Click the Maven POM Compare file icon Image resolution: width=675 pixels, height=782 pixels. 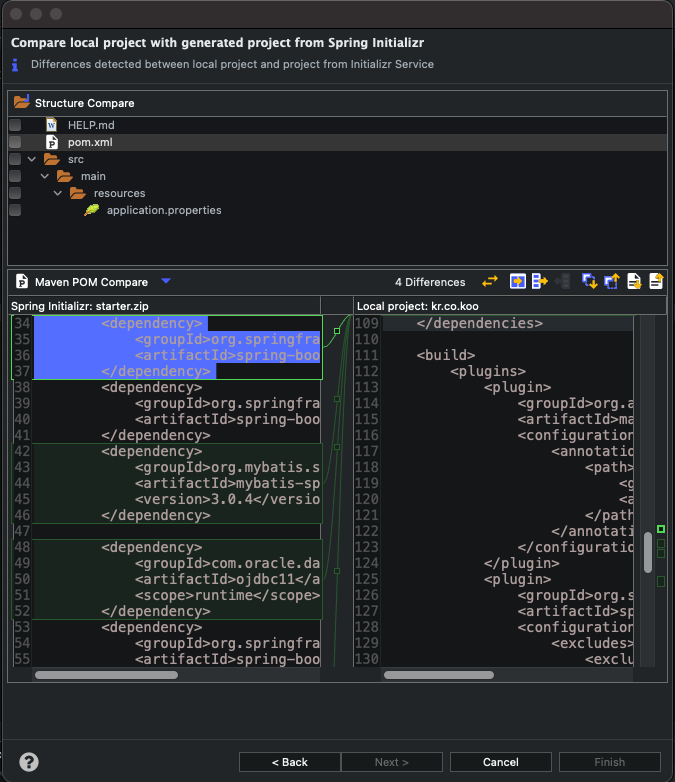[21, 281]
